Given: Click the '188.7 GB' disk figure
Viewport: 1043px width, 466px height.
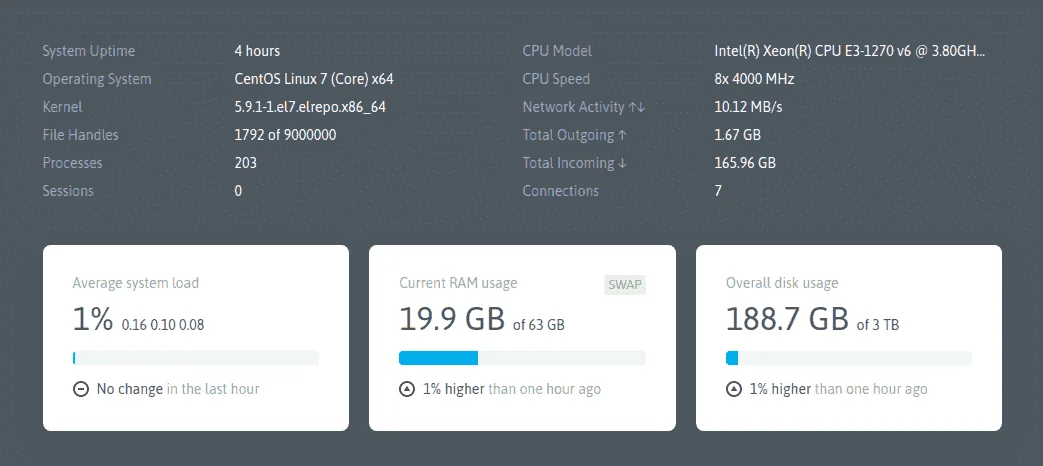Looking at the screenshot, I should (x=788, y=319).
